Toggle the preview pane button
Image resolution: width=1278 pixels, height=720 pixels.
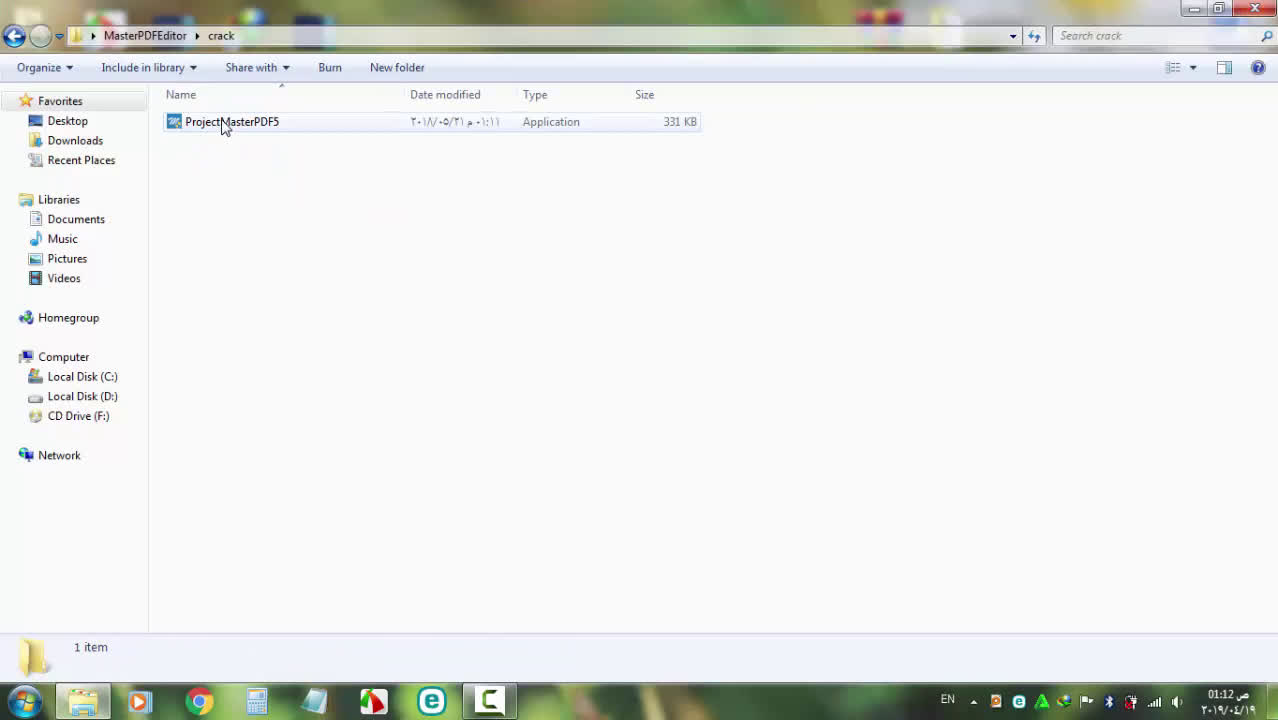pos(1224,68)
